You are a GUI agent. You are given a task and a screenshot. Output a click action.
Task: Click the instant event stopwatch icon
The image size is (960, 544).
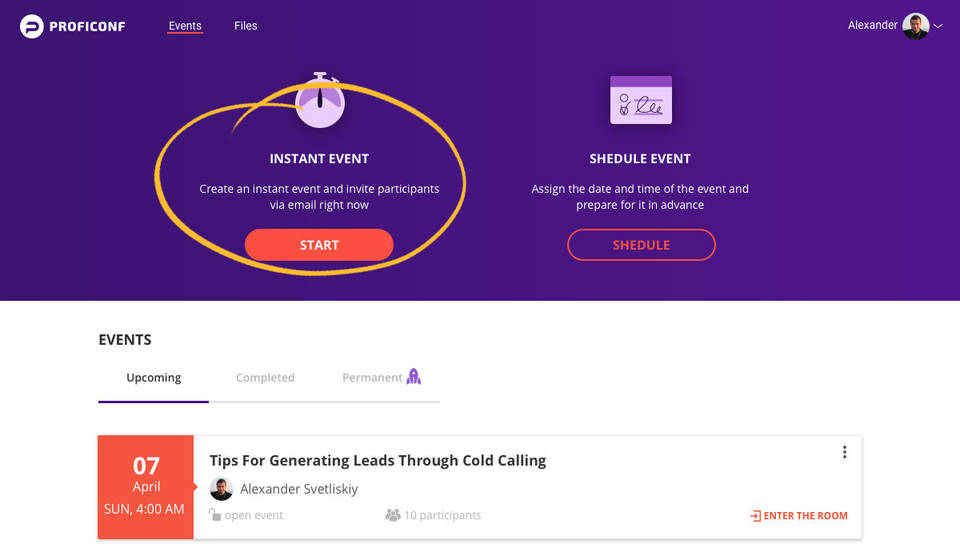320,100
